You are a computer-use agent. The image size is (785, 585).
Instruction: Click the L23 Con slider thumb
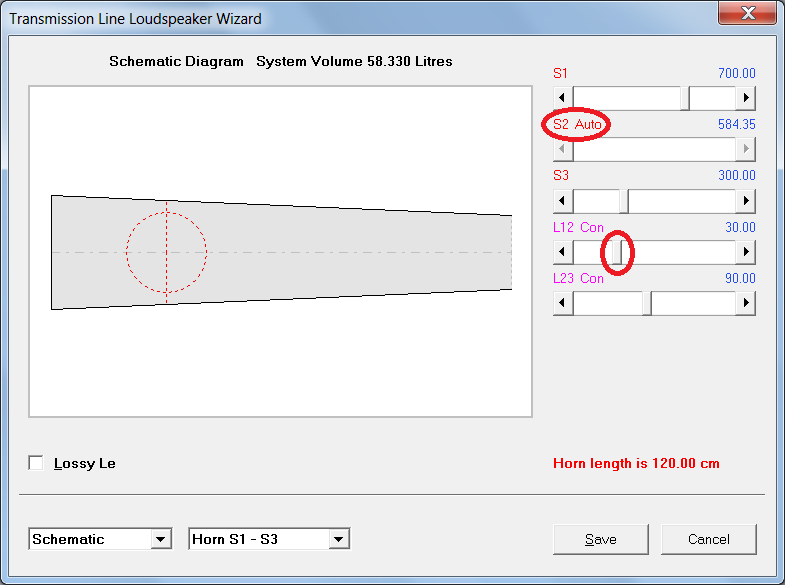click(647, 303)
